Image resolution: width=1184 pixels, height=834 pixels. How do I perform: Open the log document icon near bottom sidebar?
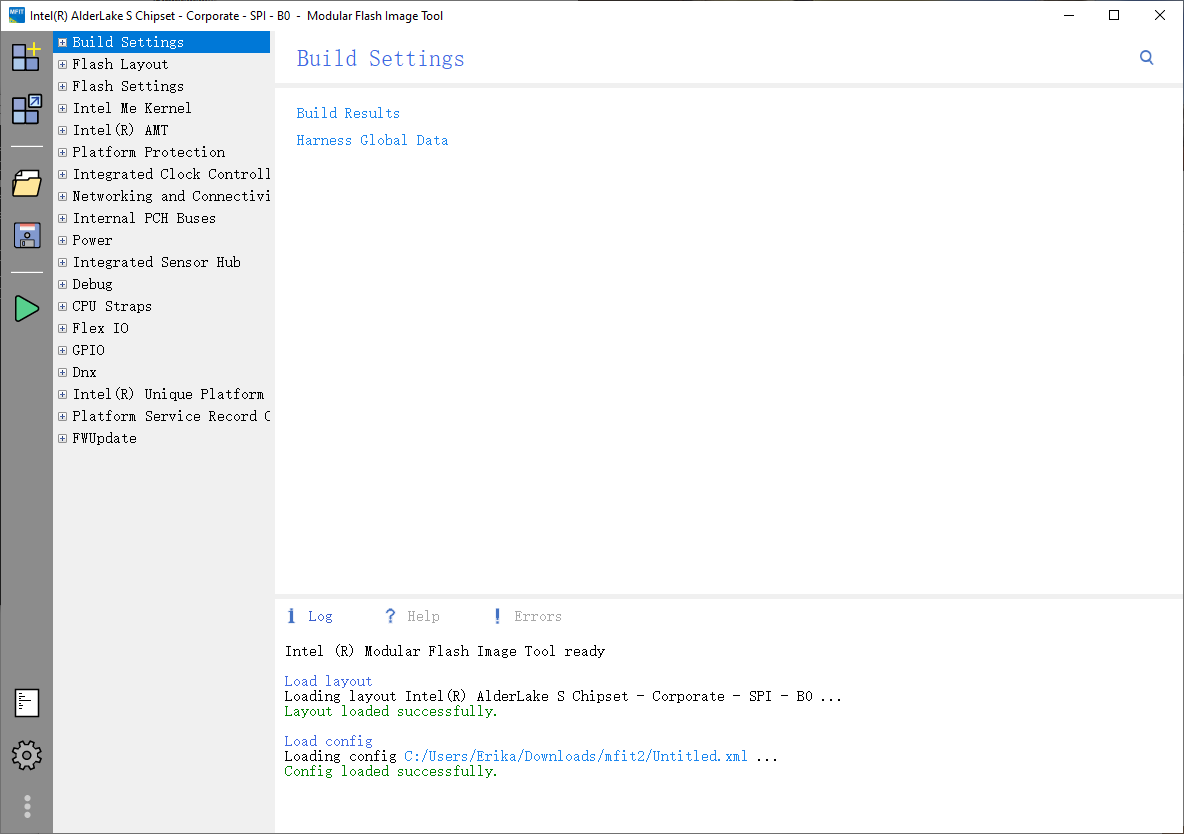coord(27,703)
